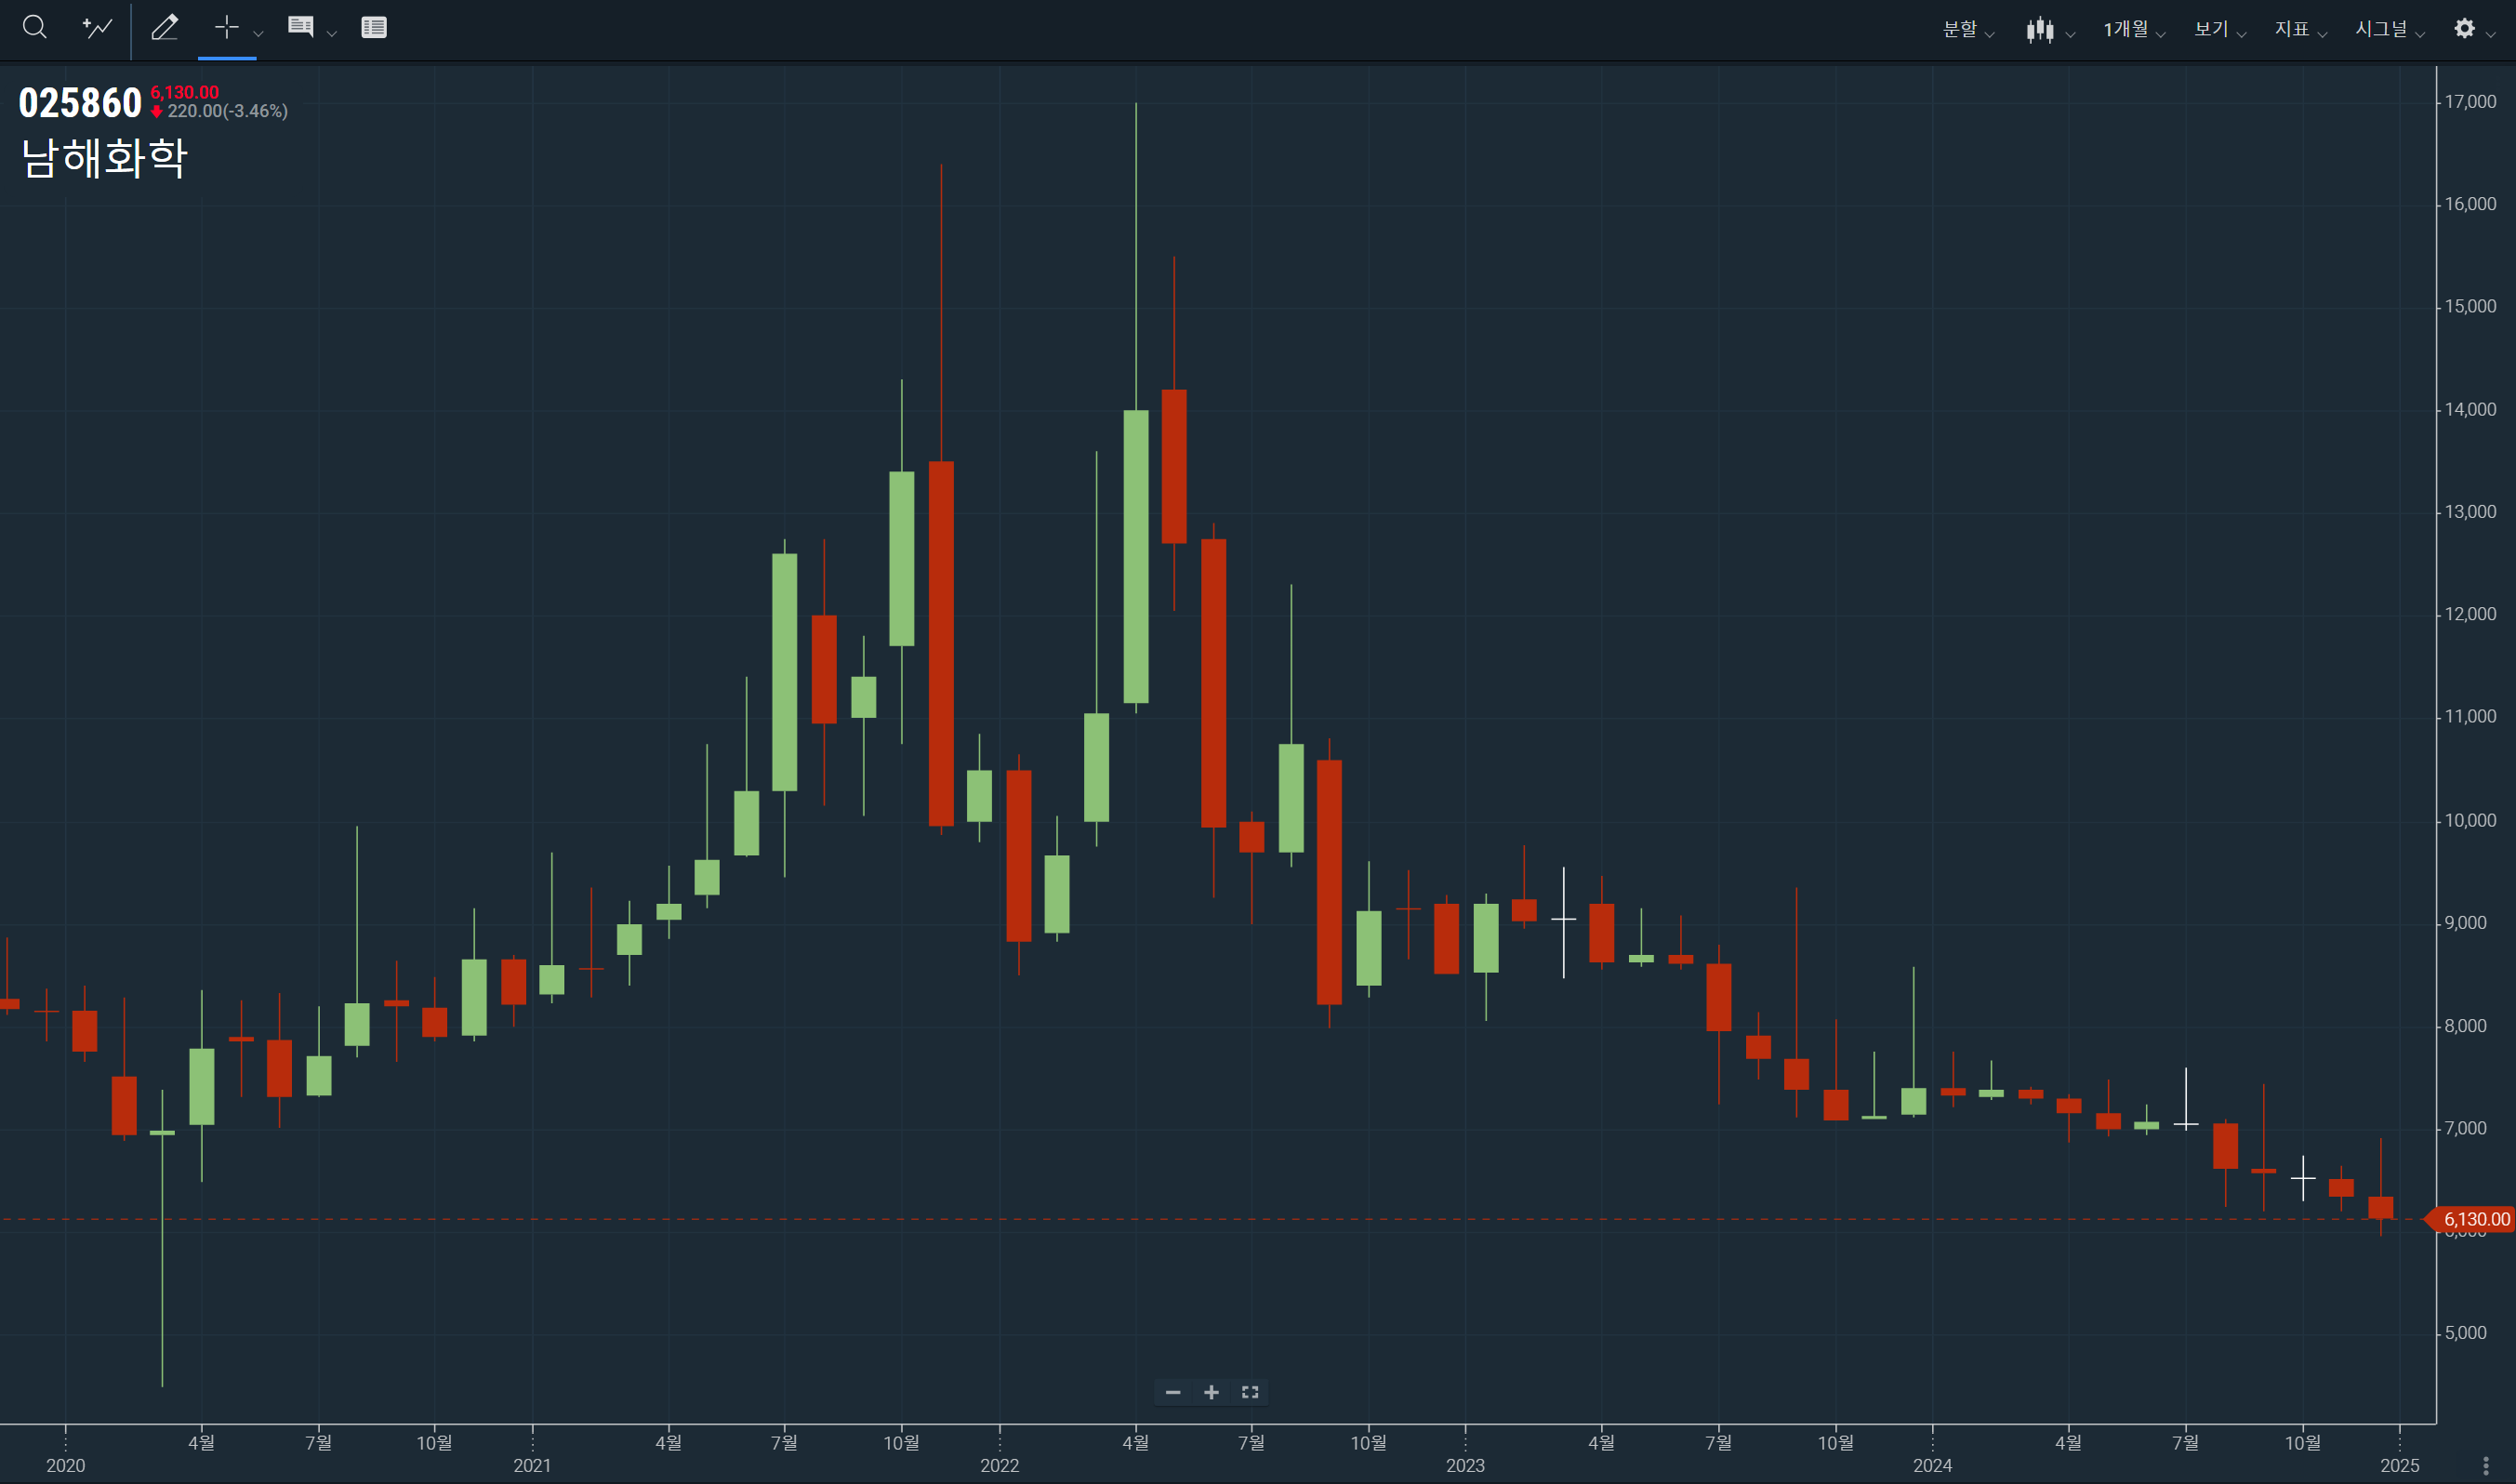Click the 14,000 price axis label
The width and height of the screenshot is (2516, 1484).
click(x=2470, y=410)
